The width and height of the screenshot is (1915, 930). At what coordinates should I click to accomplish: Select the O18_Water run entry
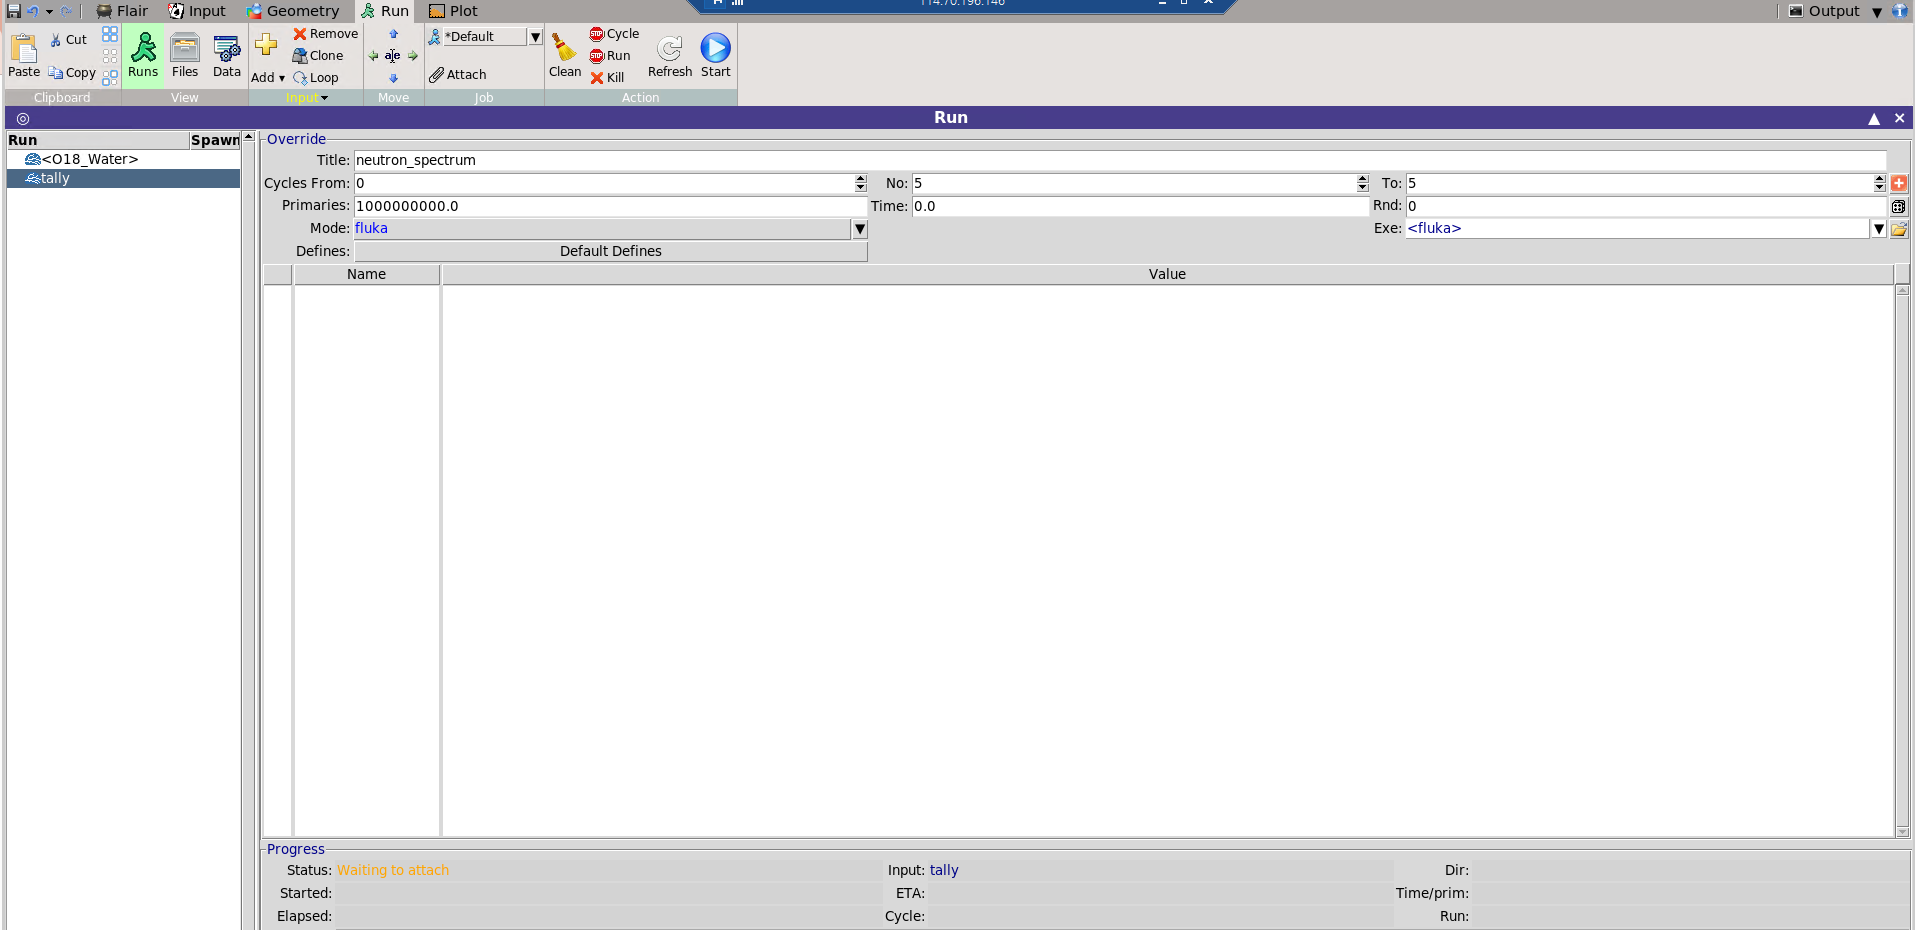89,159
